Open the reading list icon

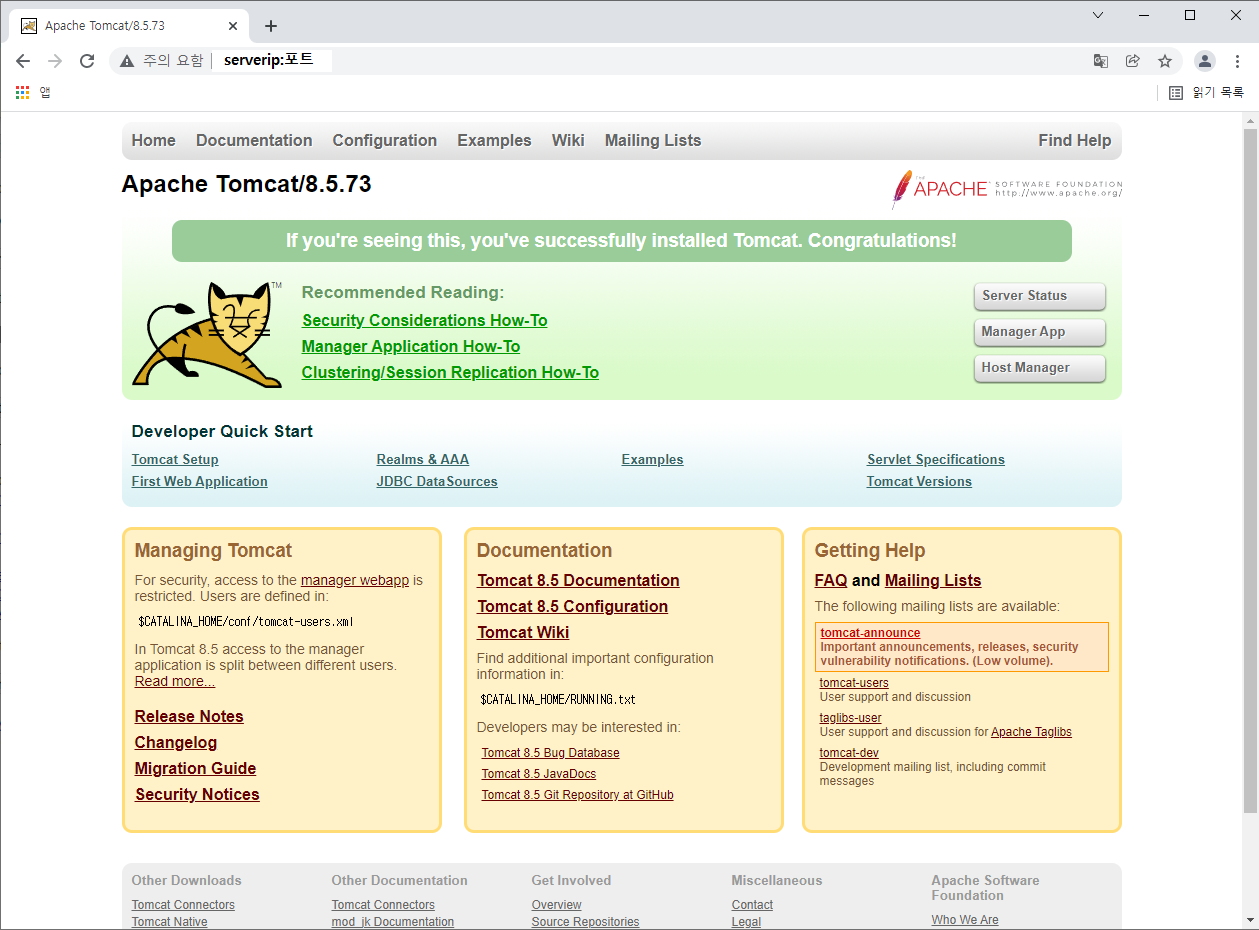click(x=1177, y=92)
